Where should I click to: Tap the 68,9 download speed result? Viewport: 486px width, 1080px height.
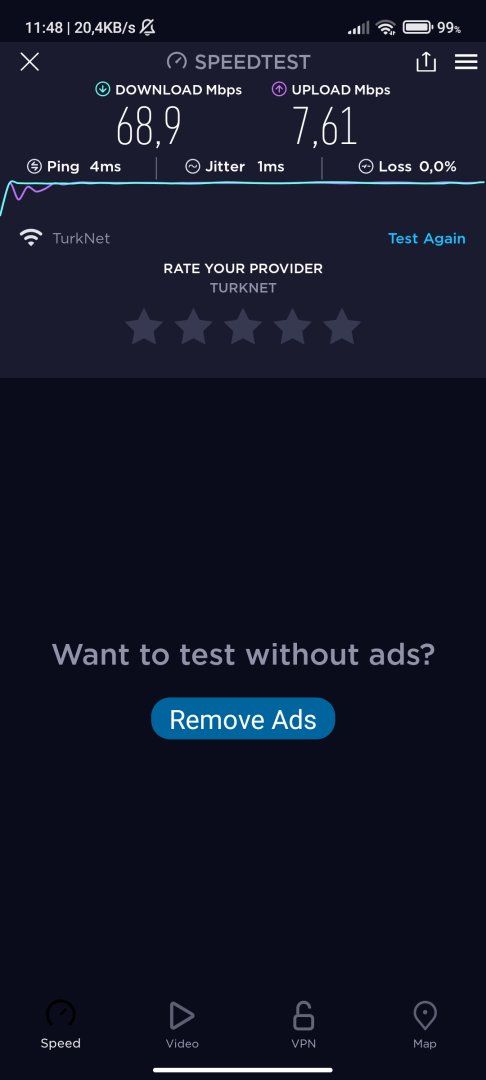149,127
